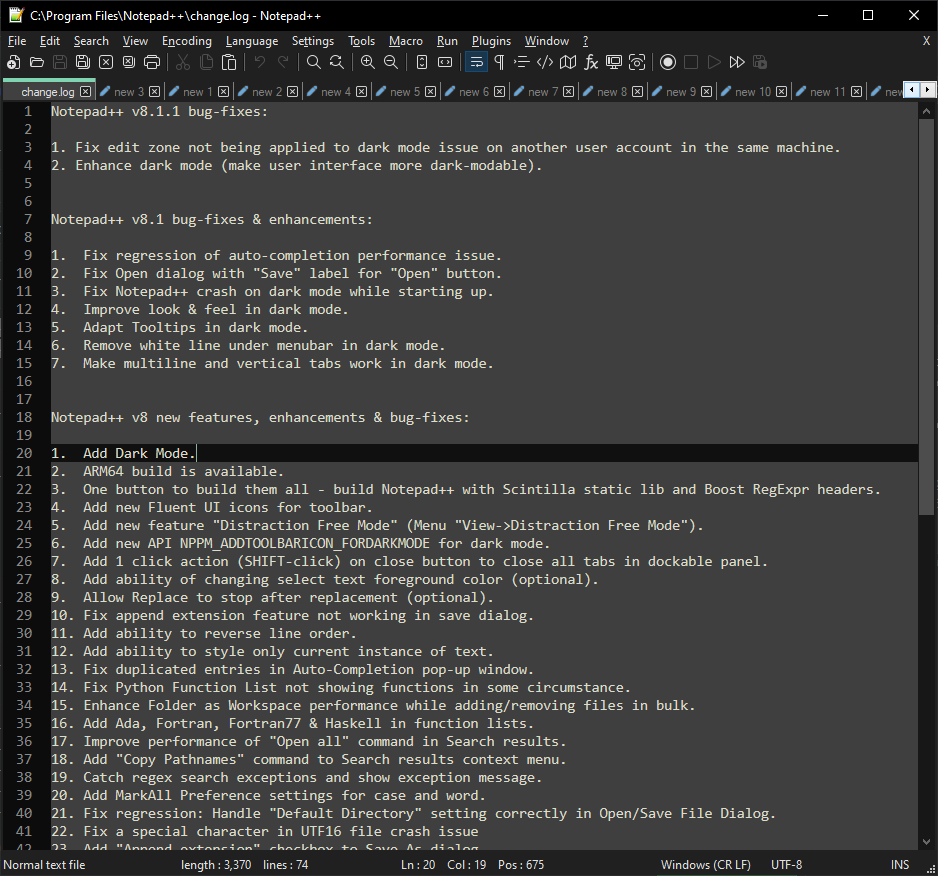Open the Macro menu
This screenshot has height=876, width=938.
click(406, 41)
